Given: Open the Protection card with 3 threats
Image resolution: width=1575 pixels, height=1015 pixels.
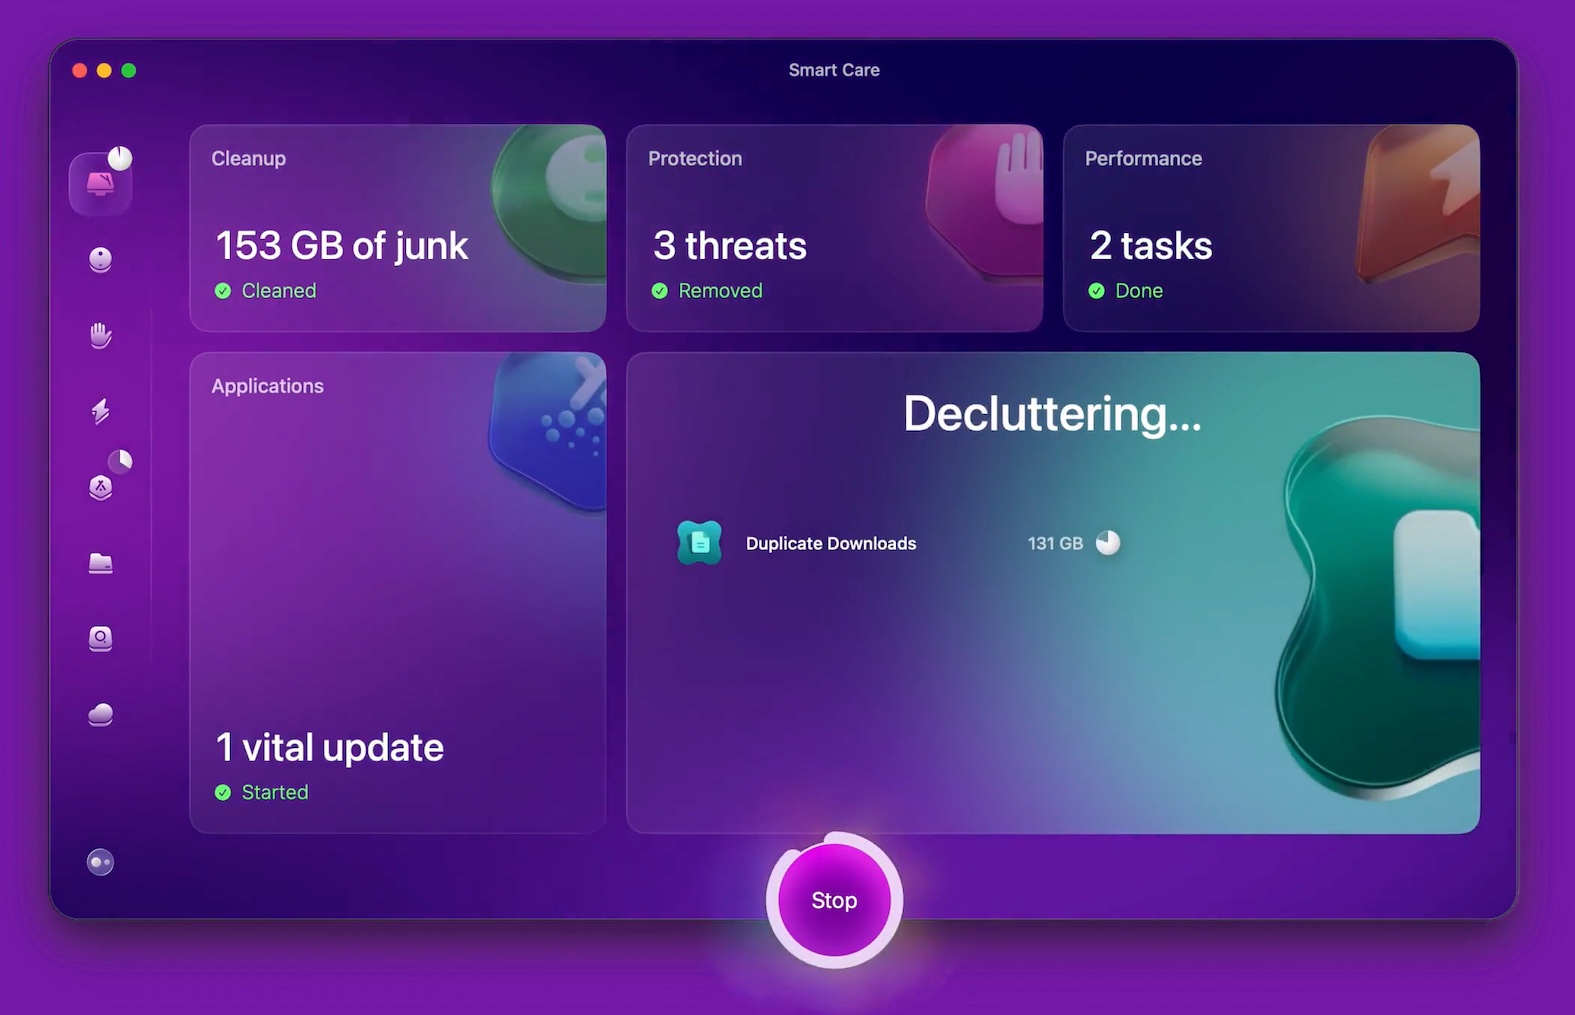Looking at the screenshot, I should click(x=834, y=228).
